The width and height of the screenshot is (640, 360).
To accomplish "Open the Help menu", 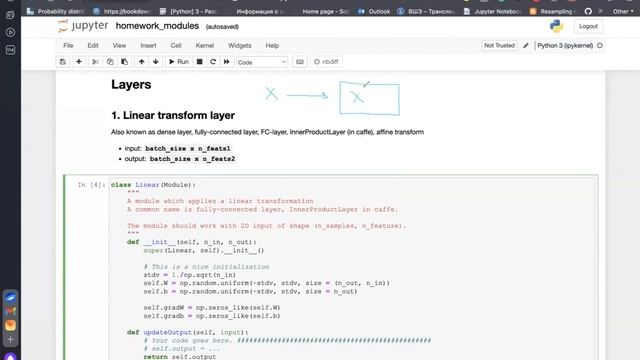I will pos(272,45).
